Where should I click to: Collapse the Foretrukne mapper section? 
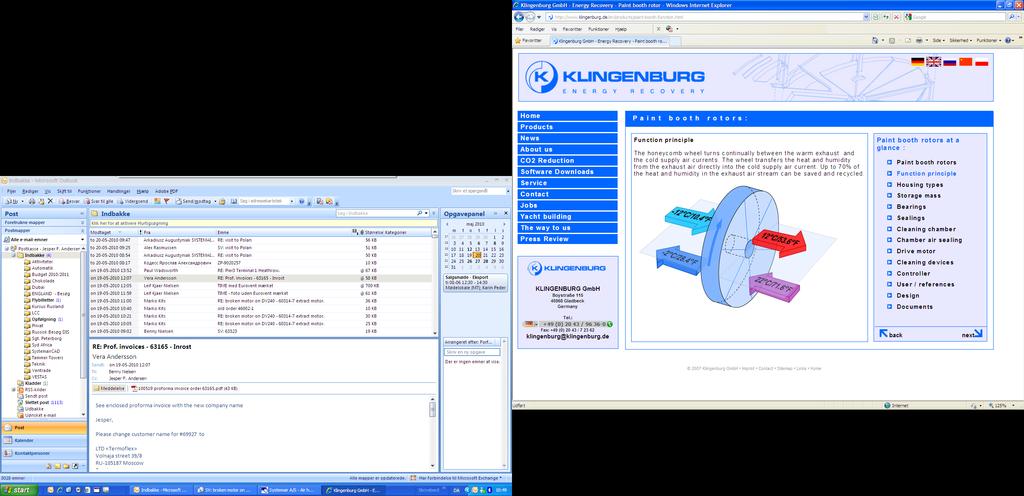pyautogui.click(x=82, y=222)
